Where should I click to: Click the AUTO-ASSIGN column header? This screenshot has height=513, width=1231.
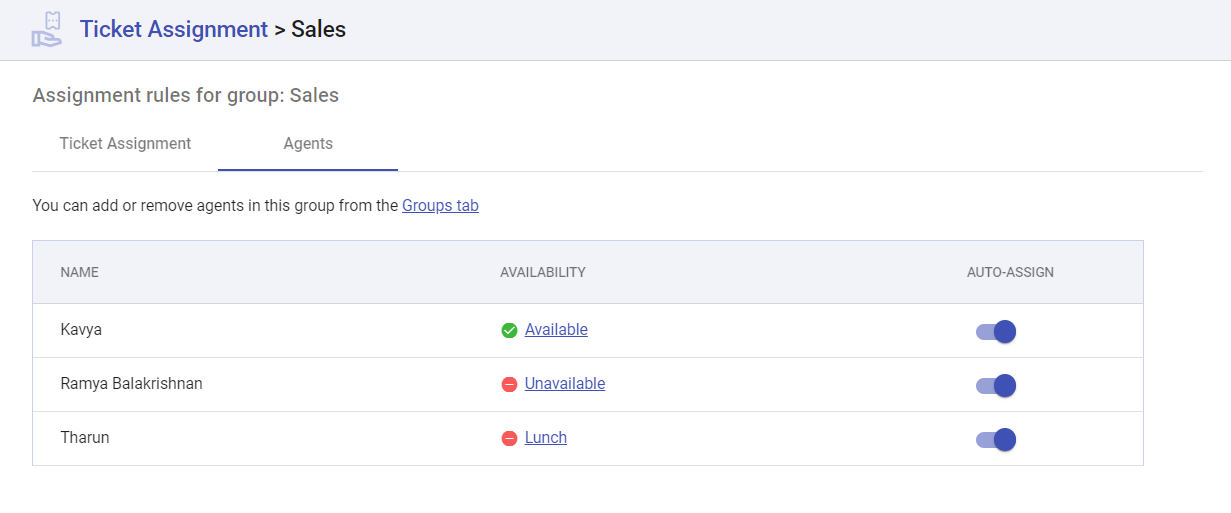[1010, 272]
